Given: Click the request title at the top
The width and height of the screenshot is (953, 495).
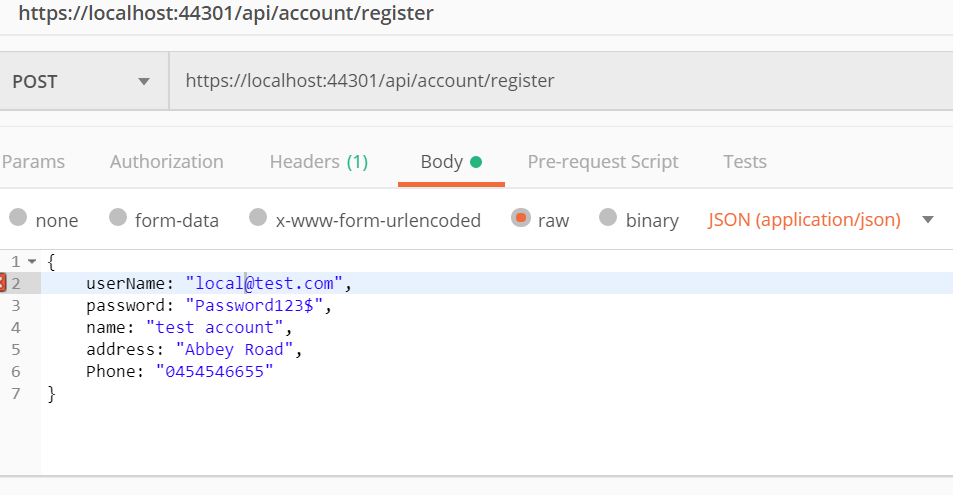Looking at the screenshot, I should coord(226,15).
